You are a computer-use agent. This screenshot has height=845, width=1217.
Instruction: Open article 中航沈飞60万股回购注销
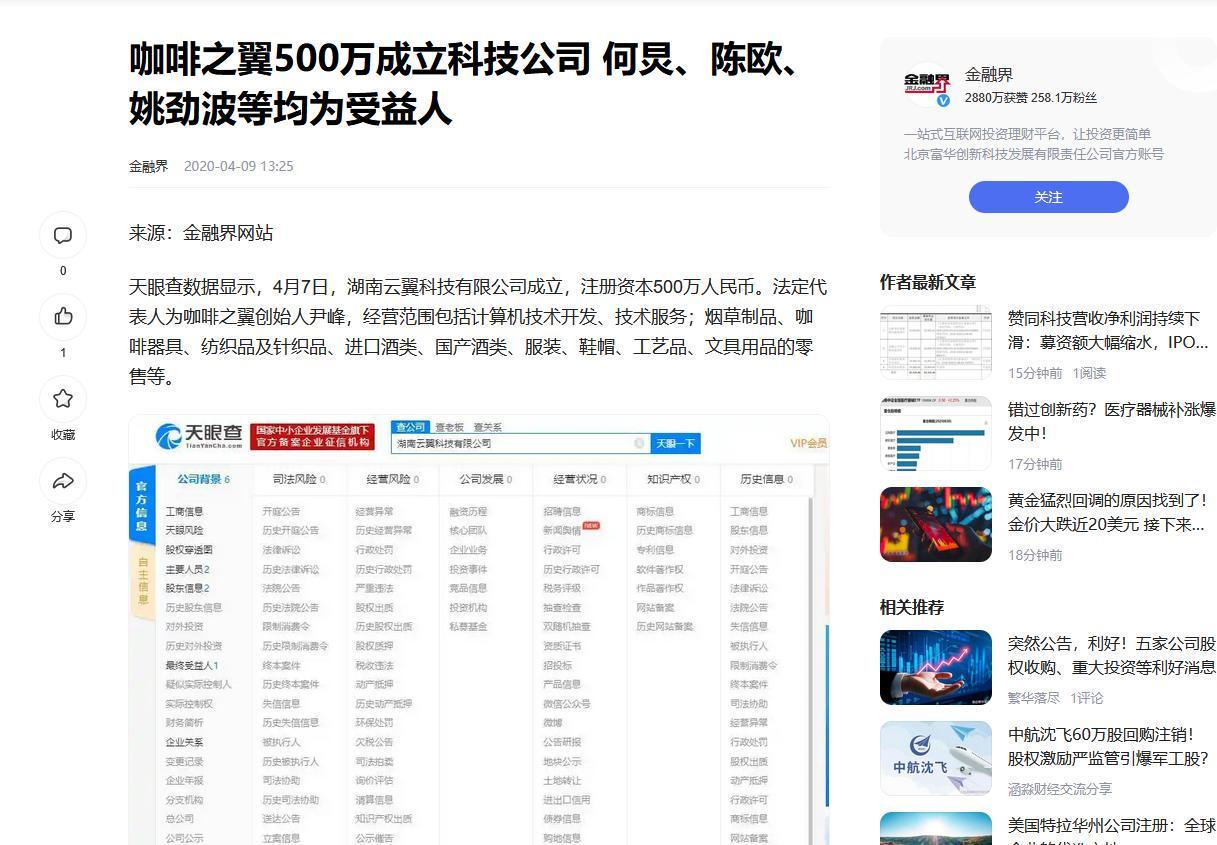click(1110, 746)
